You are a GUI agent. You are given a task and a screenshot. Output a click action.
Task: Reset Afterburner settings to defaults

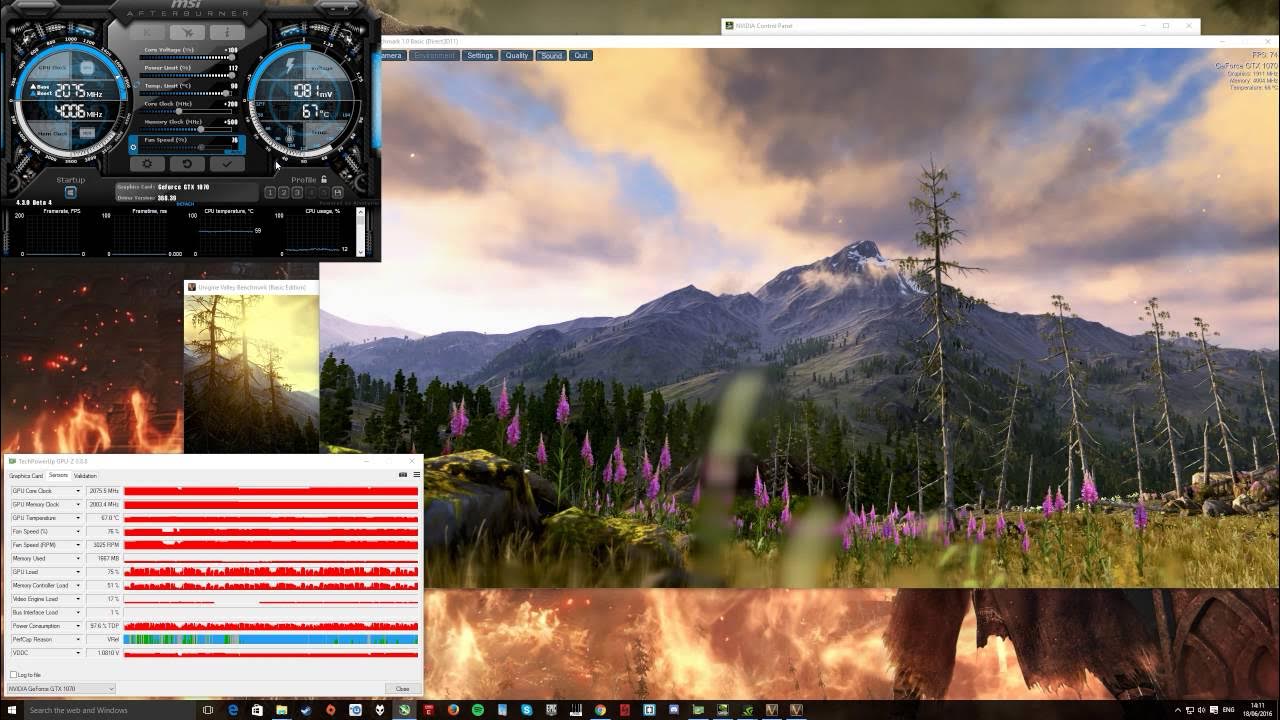pos(187,164)
